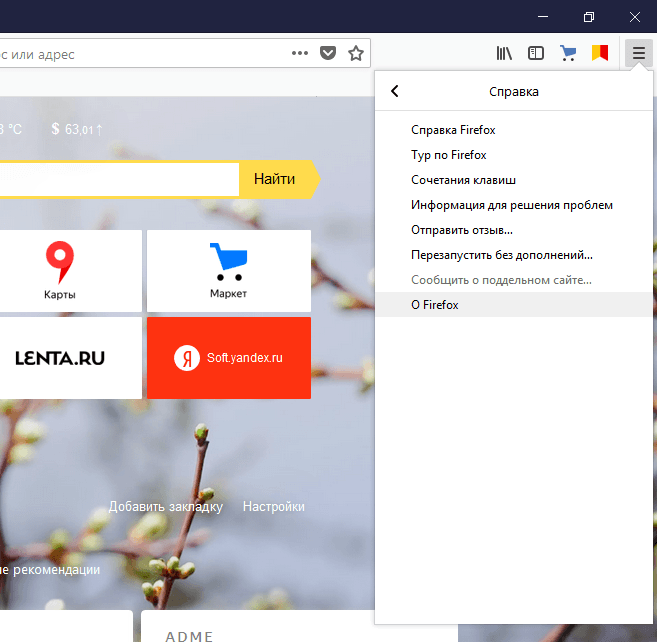Save page to Pocket icon
657x642 pixels.
(x=328, y=53)
